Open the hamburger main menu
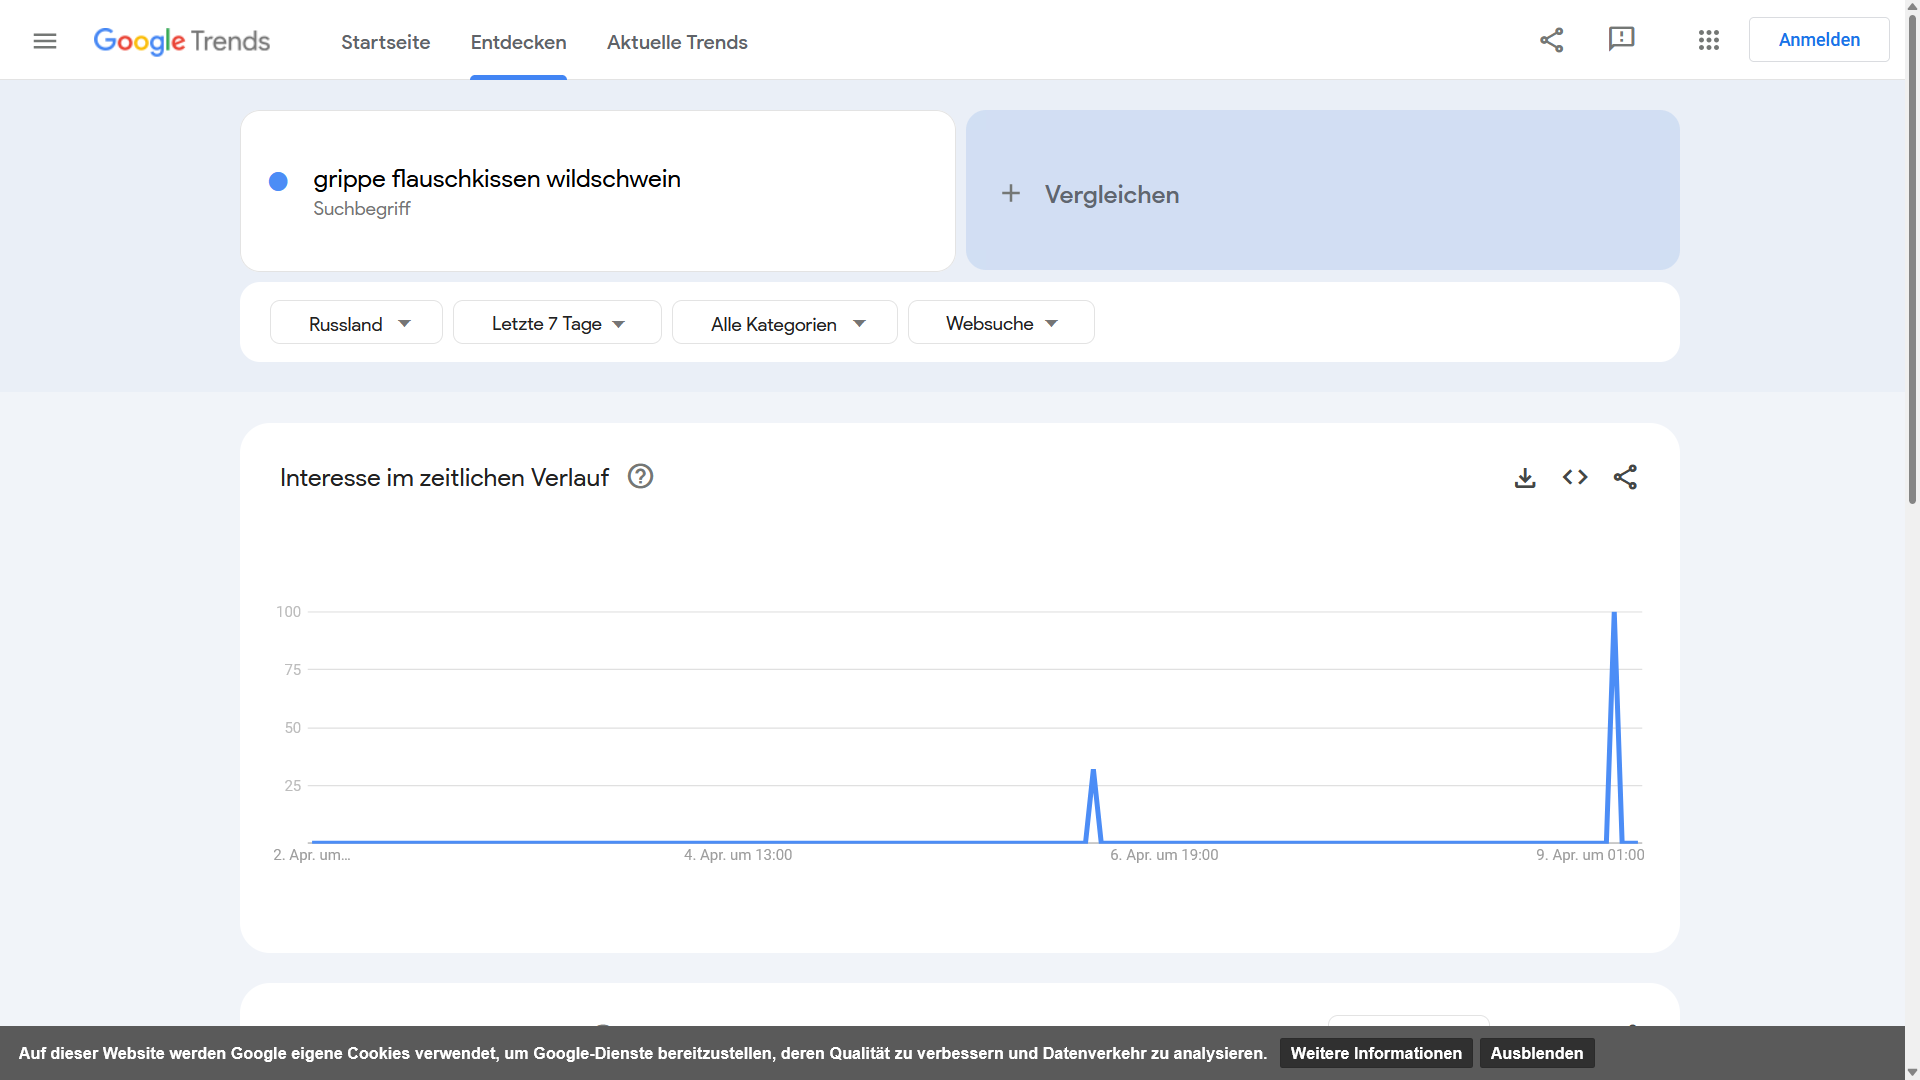This screenshot has width=1920, height=1080. [45, 41]
